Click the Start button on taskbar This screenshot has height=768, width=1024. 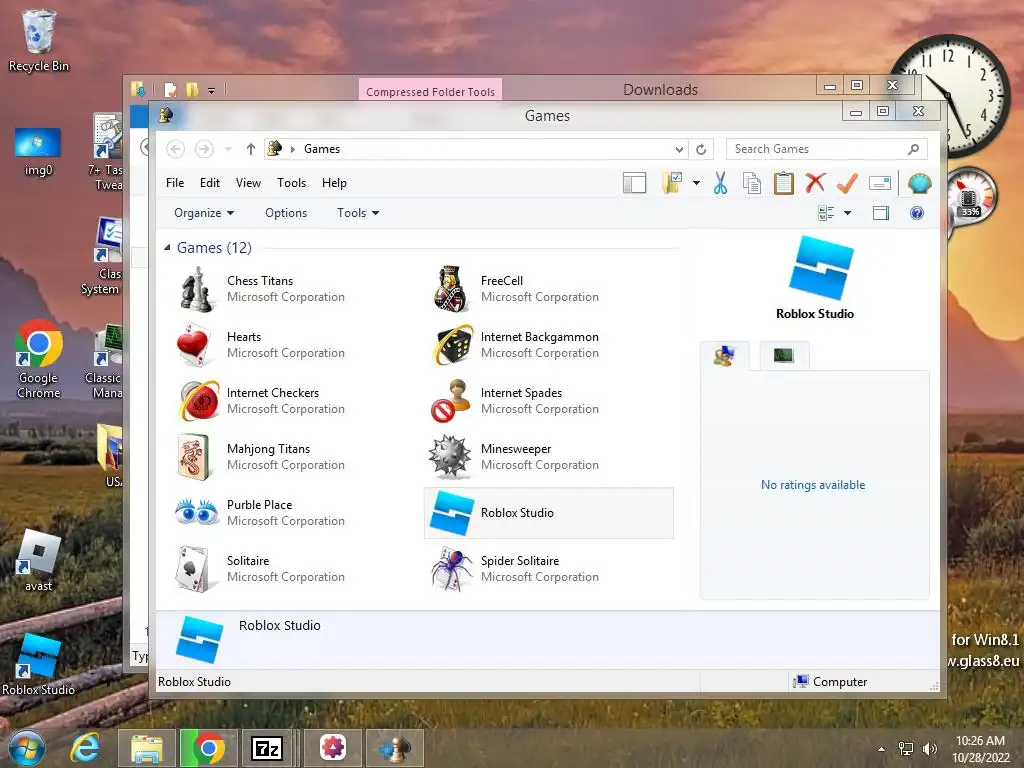coord(27,748)
